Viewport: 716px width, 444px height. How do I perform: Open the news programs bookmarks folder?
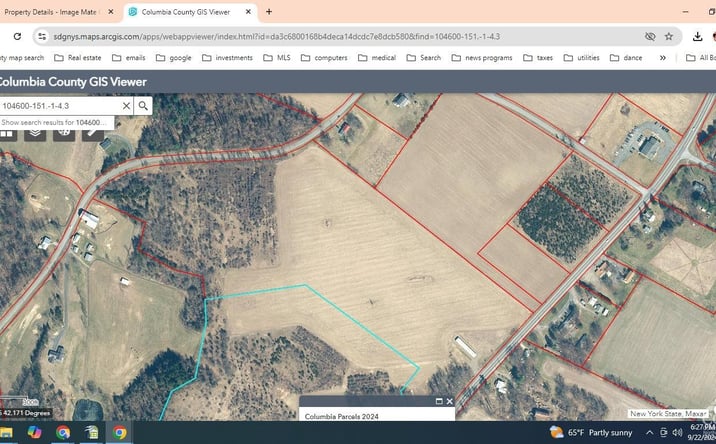point(482,58)
